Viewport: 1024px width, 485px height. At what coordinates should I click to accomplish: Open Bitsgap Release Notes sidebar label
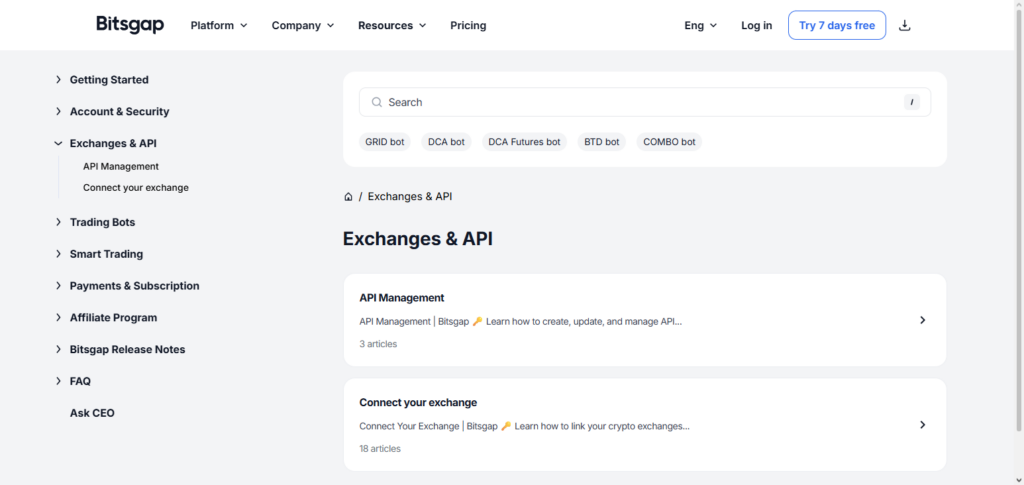coord(127,349)
